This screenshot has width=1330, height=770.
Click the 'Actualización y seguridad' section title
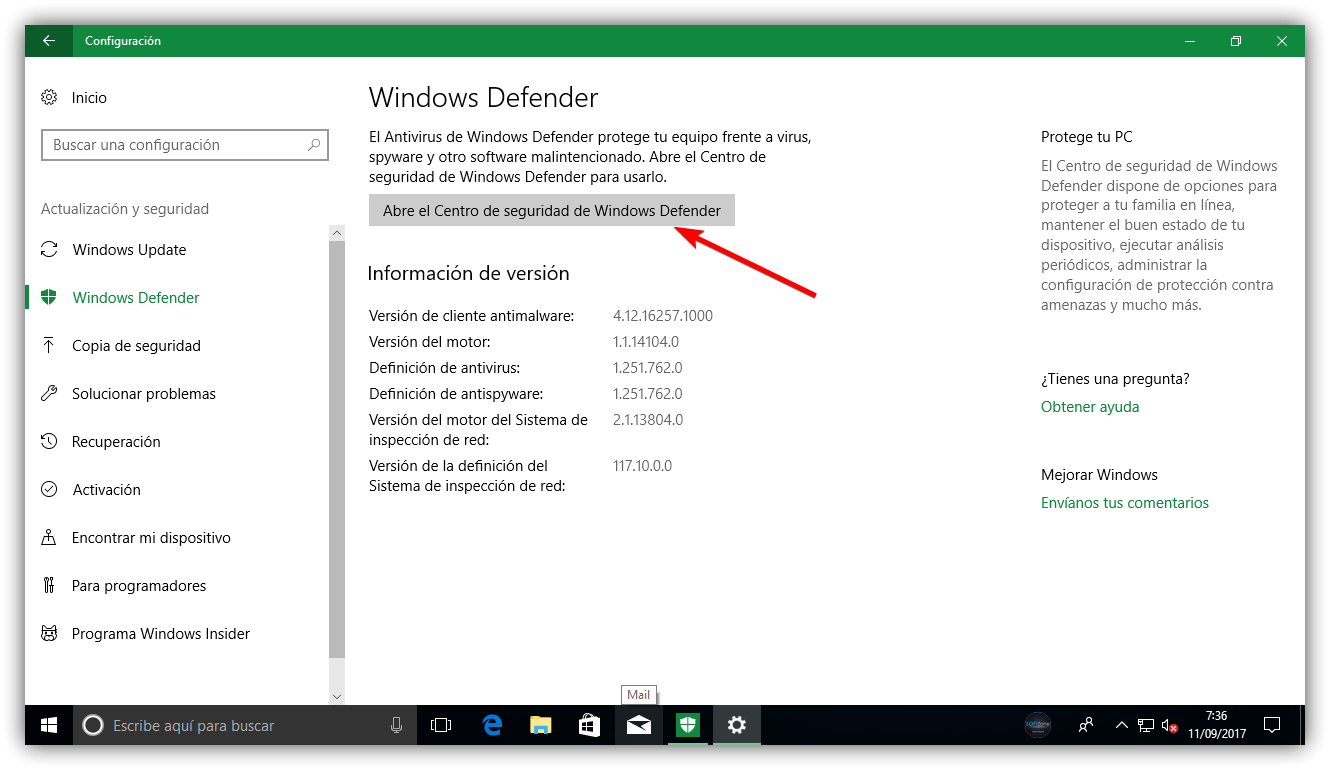pyautogui.click(x=125, y=209)
